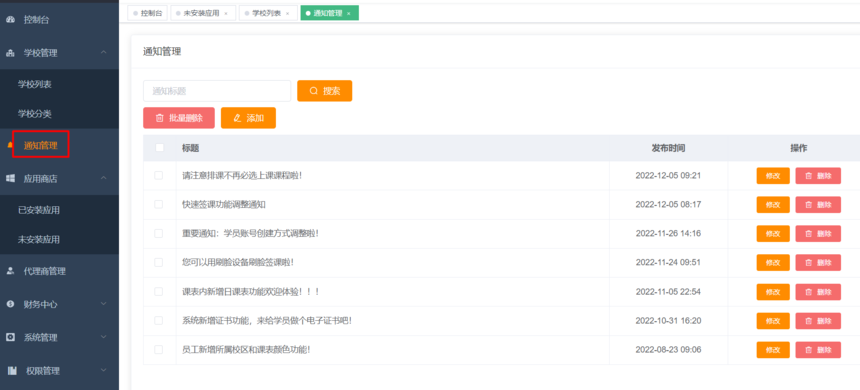The image size is (860, 390).
Task: Expand the 系统管理 menu chevron
Action: point(104,337)
